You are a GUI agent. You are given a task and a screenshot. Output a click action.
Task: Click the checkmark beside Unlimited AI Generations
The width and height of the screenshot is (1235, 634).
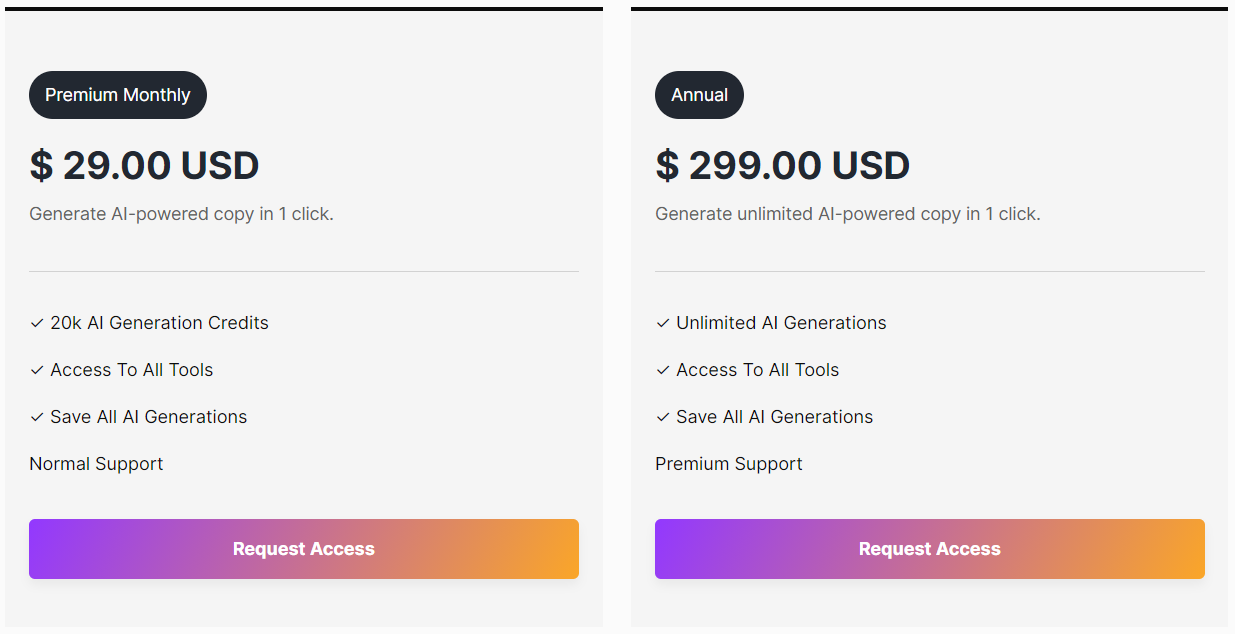[x=663, y=323]
